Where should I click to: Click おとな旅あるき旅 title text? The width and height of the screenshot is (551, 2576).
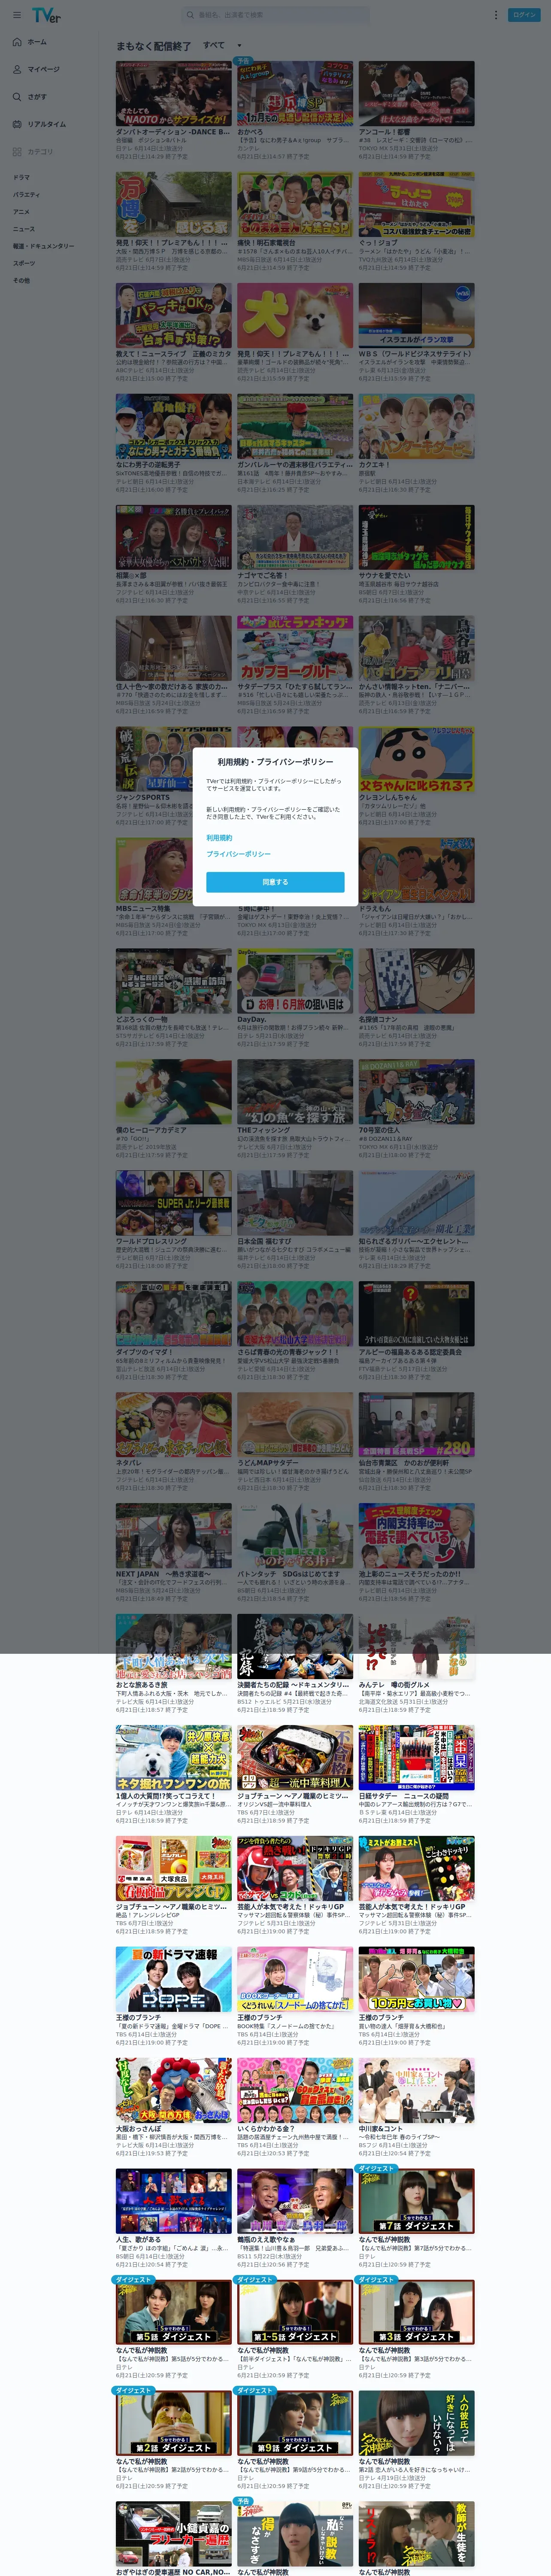tap(143, 1685)
